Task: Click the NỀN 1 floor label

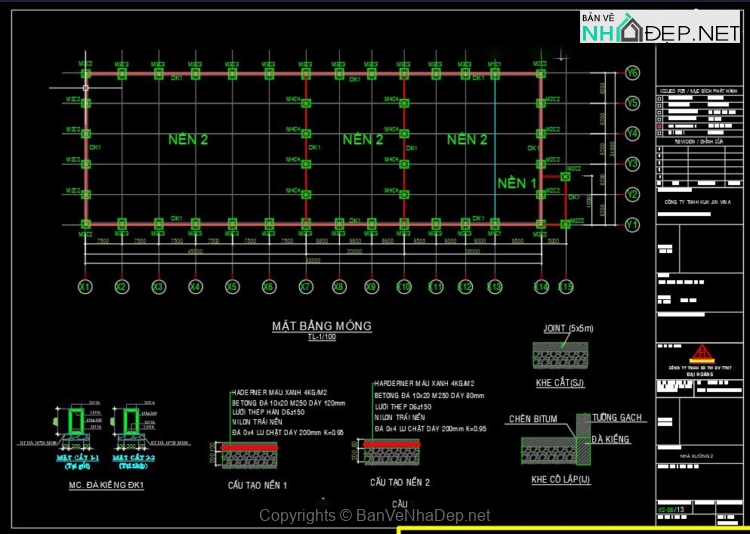Action: point(517,183)
